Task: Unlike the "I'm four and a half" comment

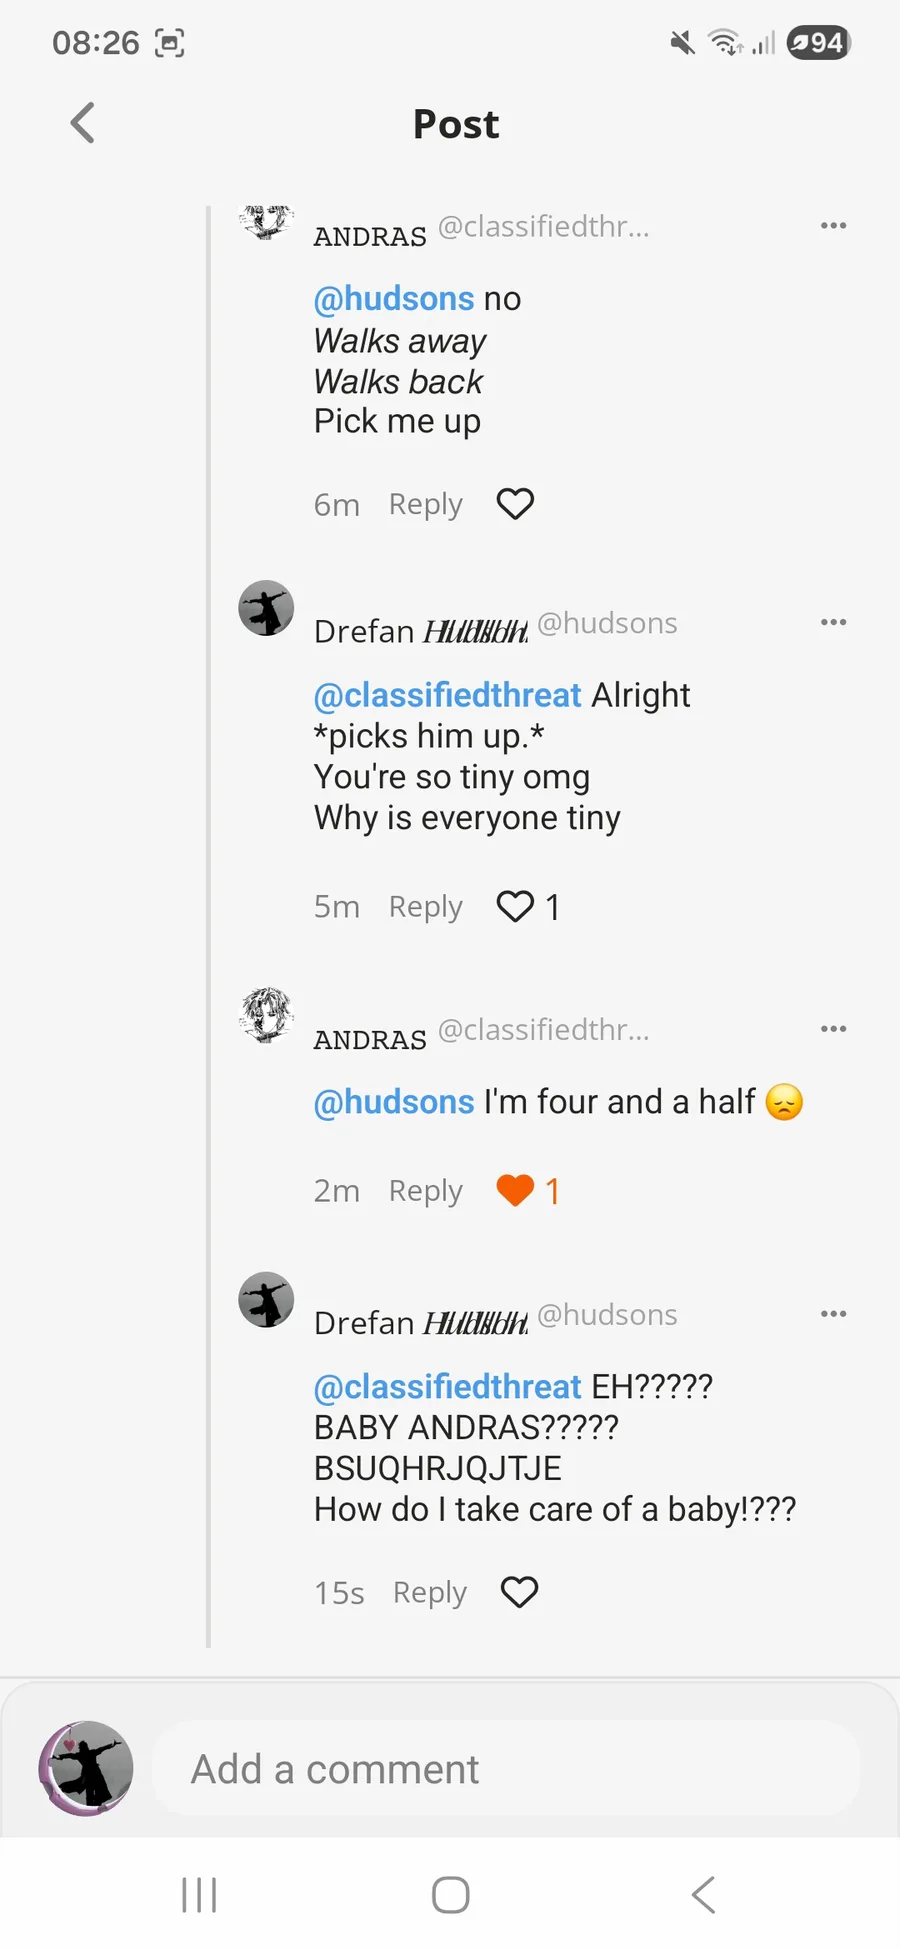Action: coord(515,1191)
